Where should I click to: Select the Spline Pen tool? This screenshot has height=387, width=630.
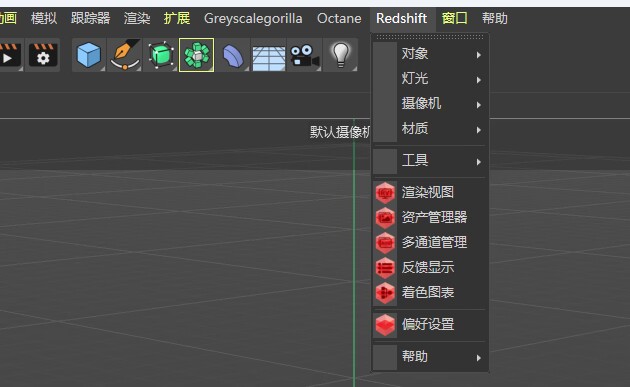pos(125,55)
